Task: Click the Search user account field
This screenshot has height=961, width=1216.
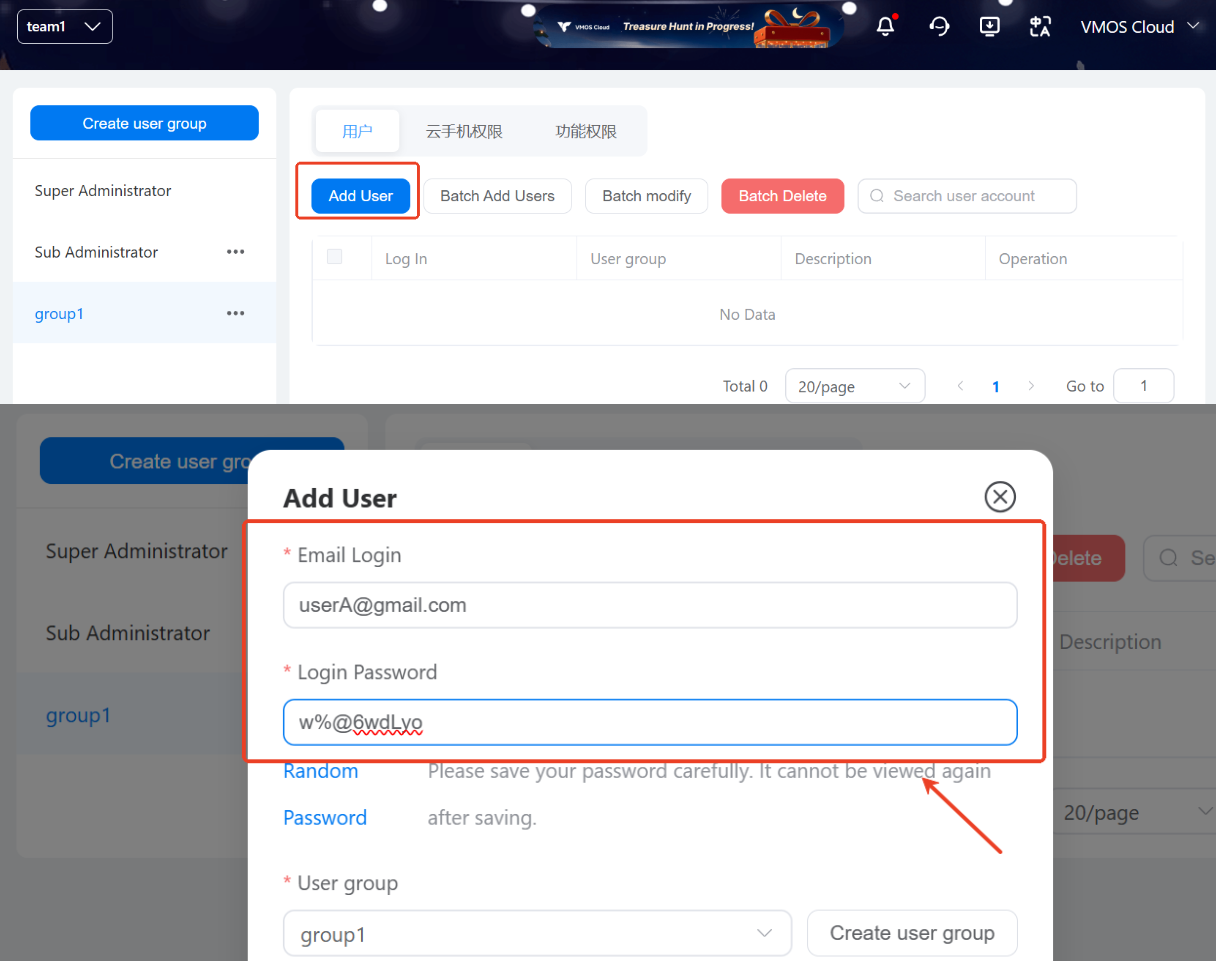Action: tap(966, 196)
